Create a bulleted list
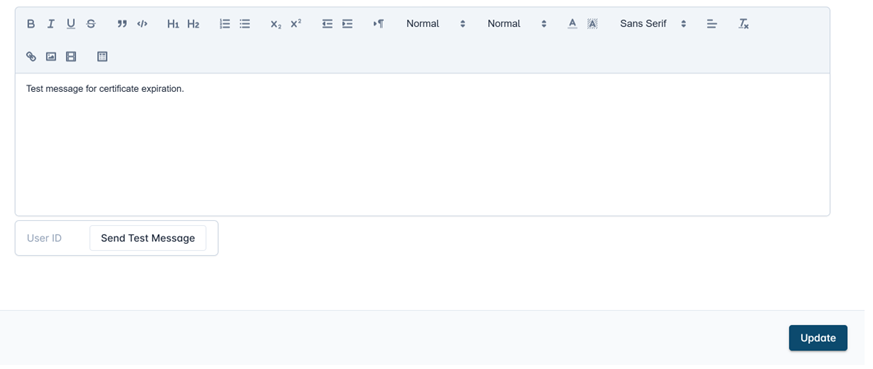Image resolution: width=873 pixels, height=369 pixels. pyautogui.click(x=244, y=24)
